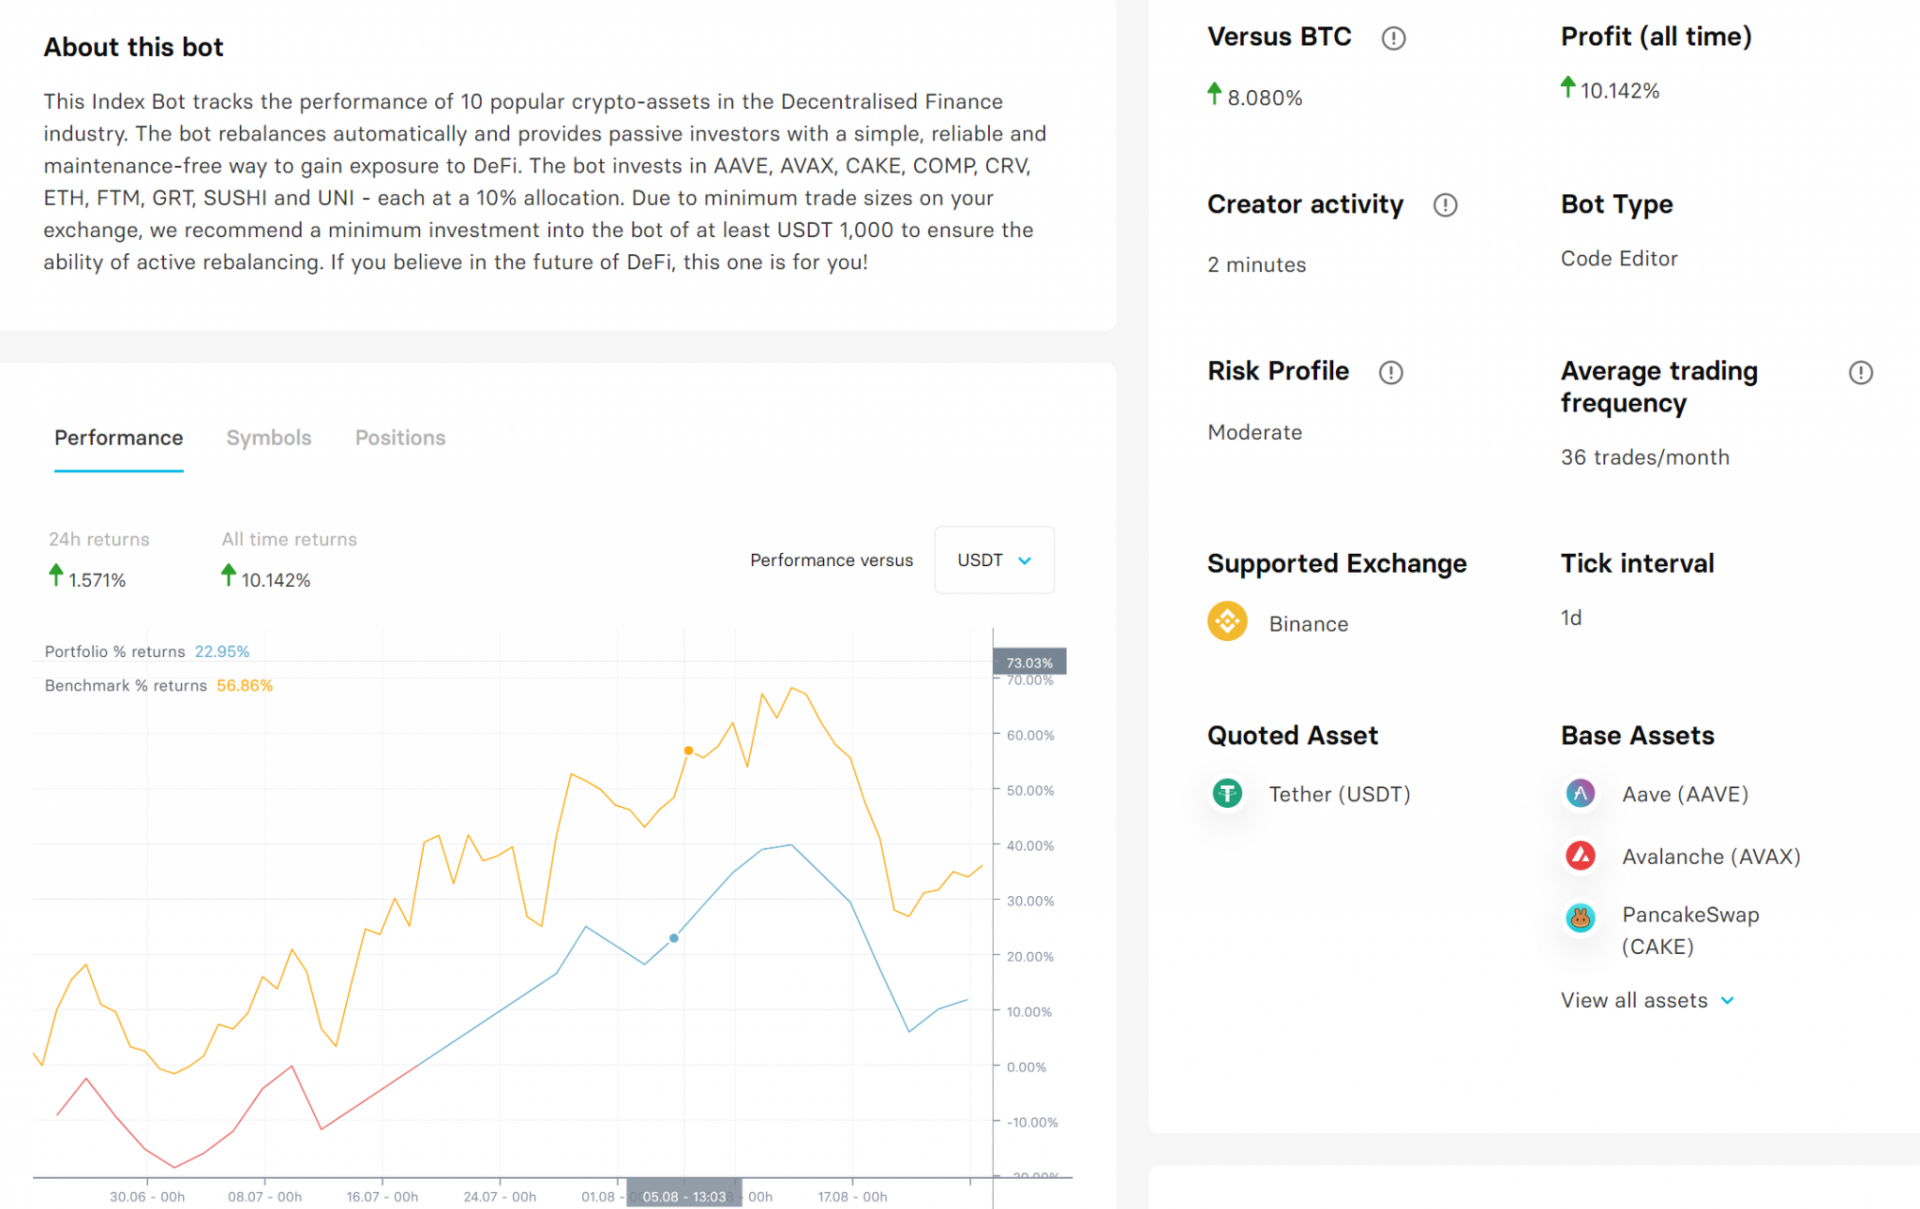Open the USDT performance versus dropdown
Image resolution: width=1920 pixels, height=1209 pixels.
pyautogui.click(x=993, y=560)
